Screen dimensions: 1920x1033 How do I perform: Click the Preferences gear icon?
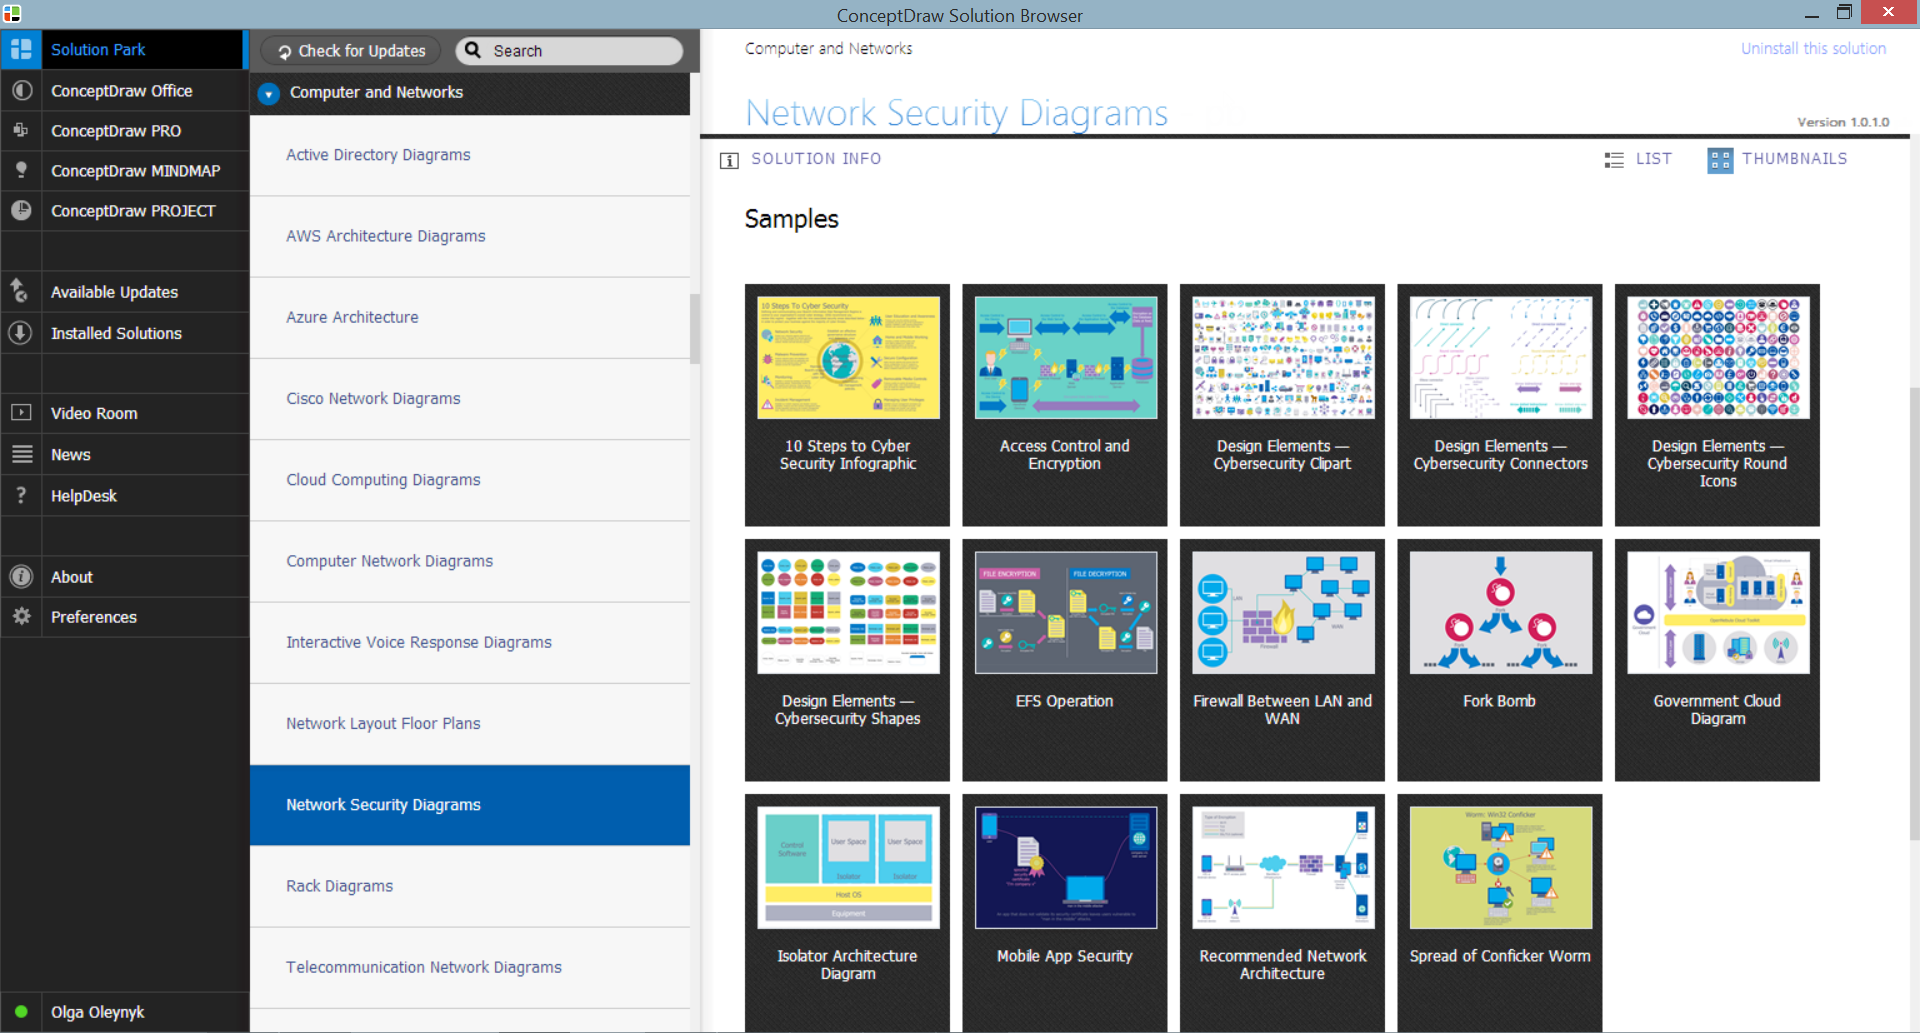coord(21,616)
